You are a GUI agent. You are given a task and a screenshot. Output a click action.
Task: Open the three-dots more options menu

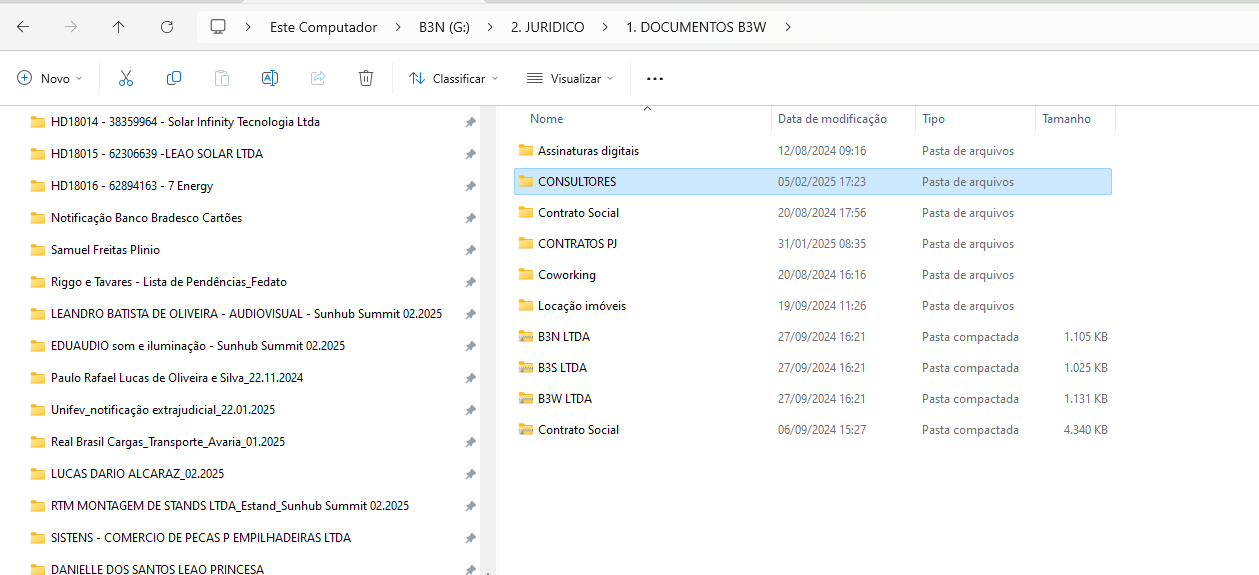[655, 78]
